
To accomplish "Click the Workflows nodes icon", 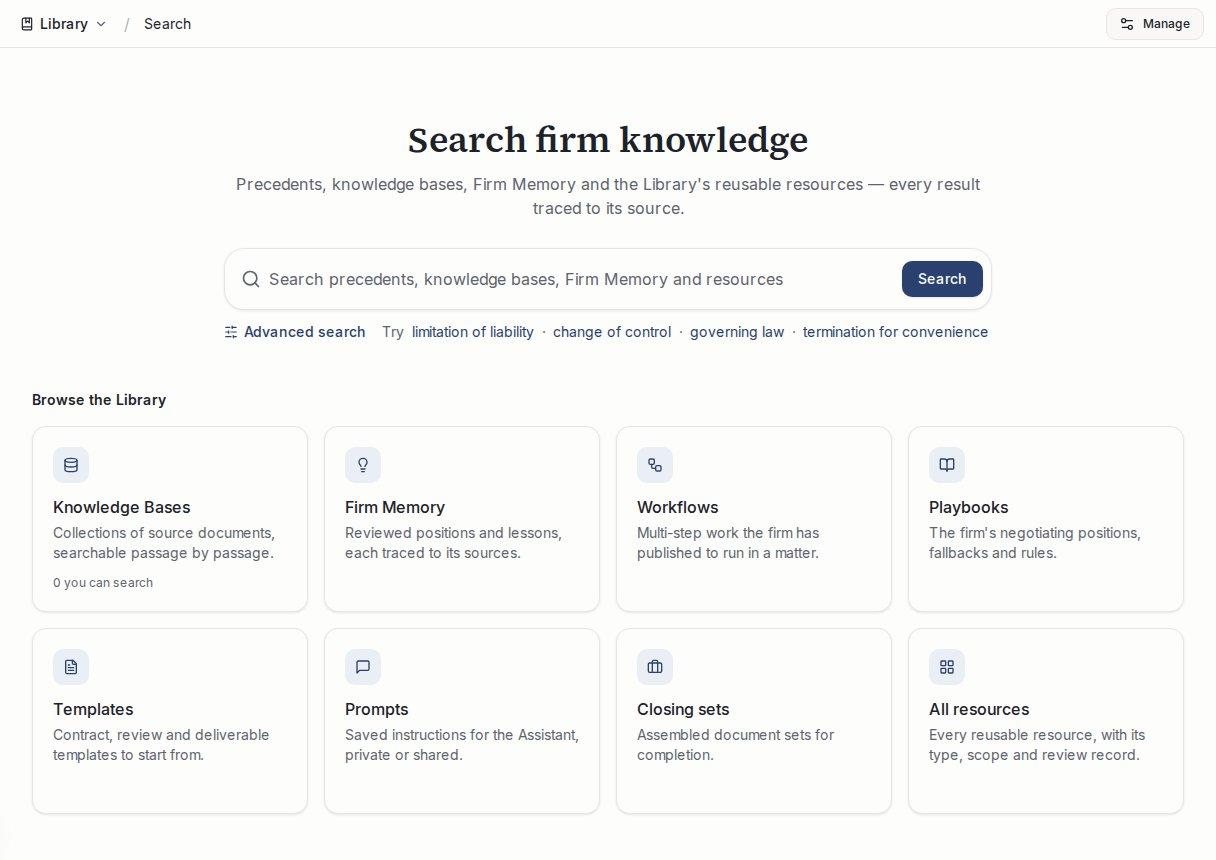I will [x=655, y=465].
